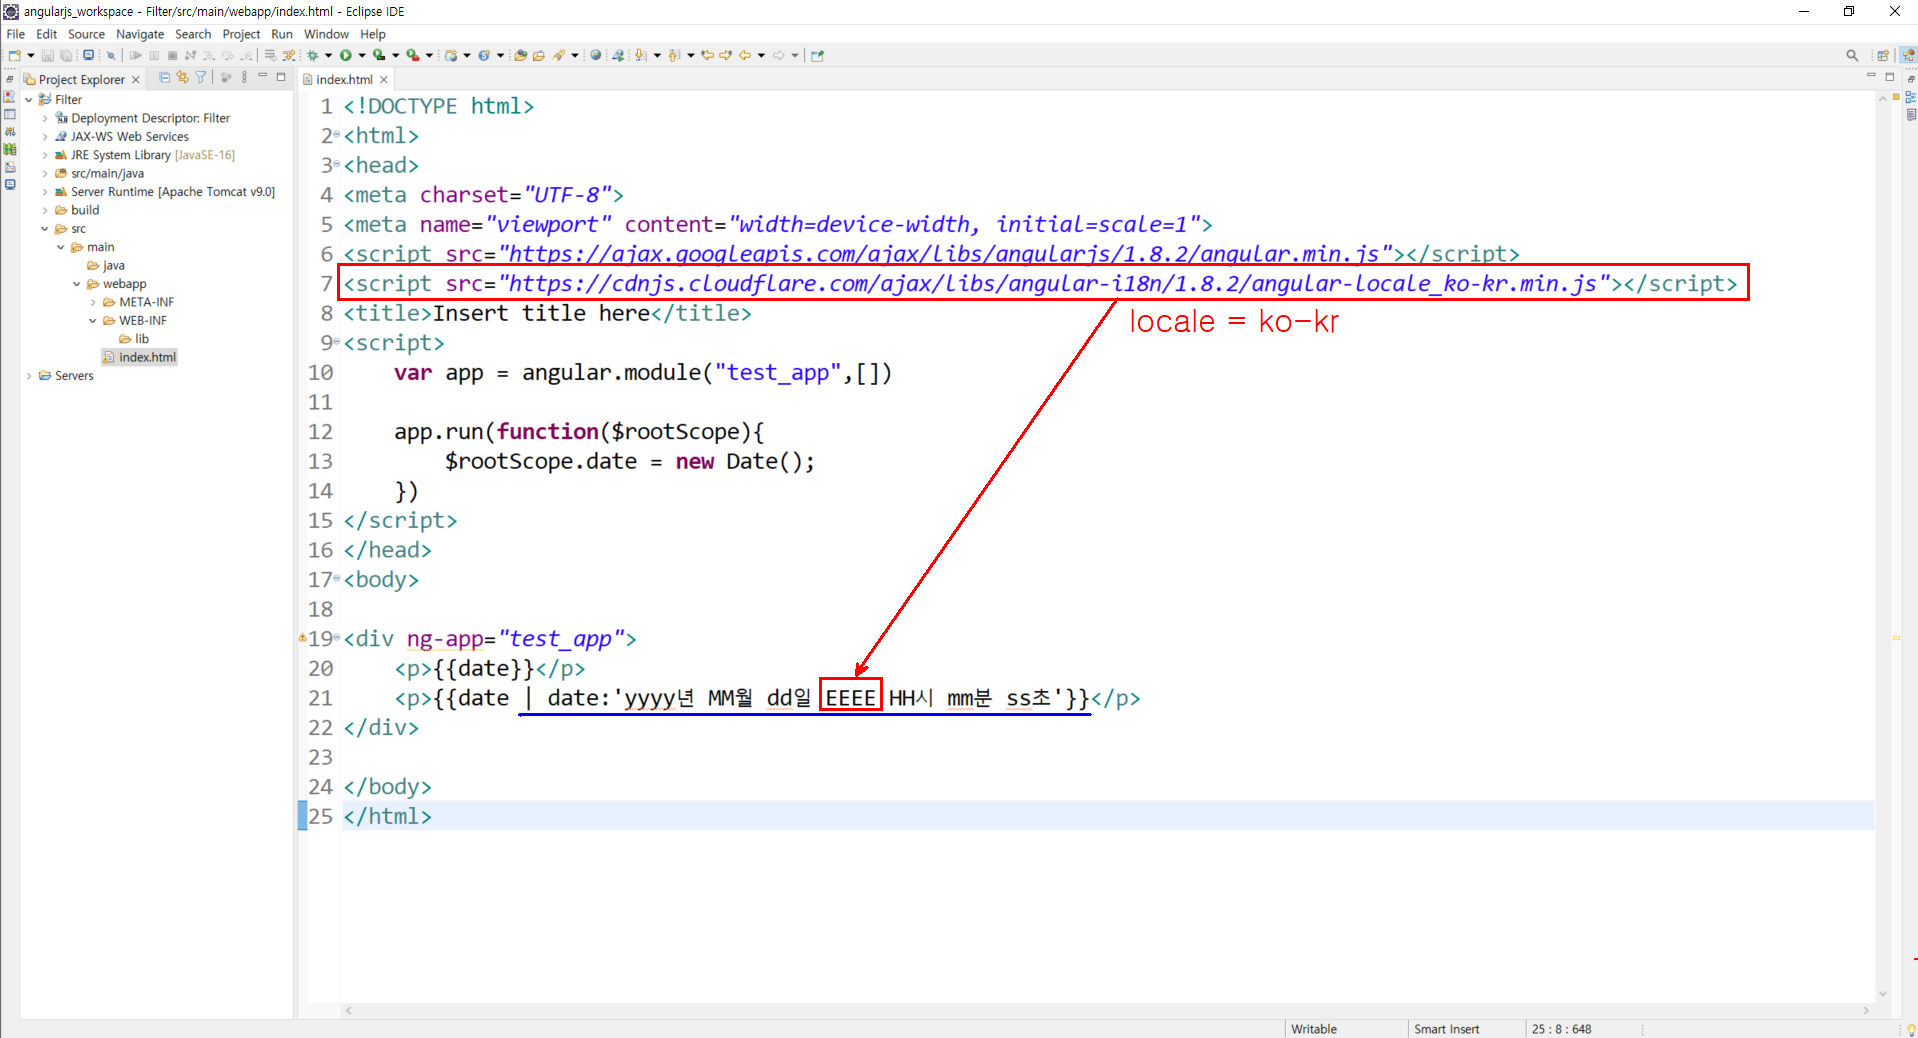
Task: Click the Open Web Browser globe icon
Action: [x=596, y=56]
